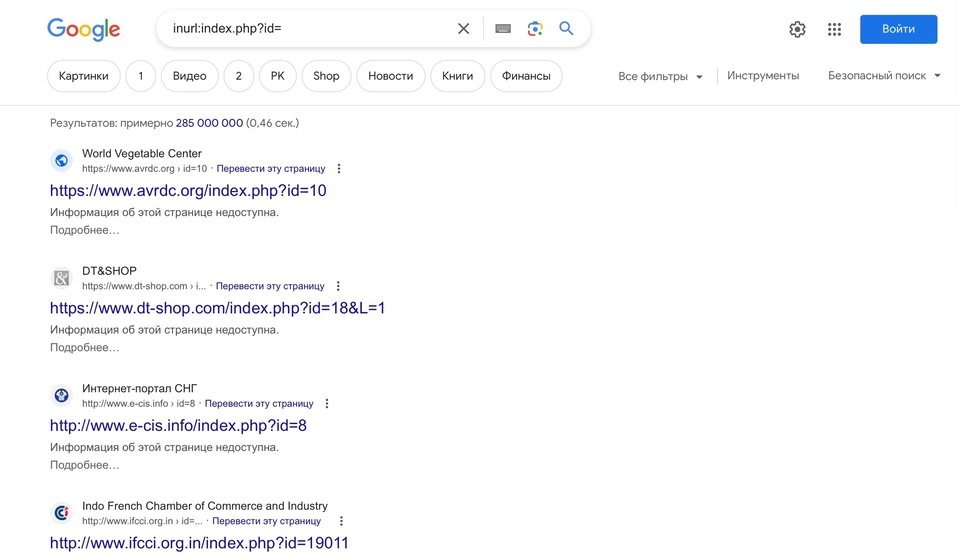Open the settings gear icon
Screen dimensions: 960x558
(x=797, y=29)
